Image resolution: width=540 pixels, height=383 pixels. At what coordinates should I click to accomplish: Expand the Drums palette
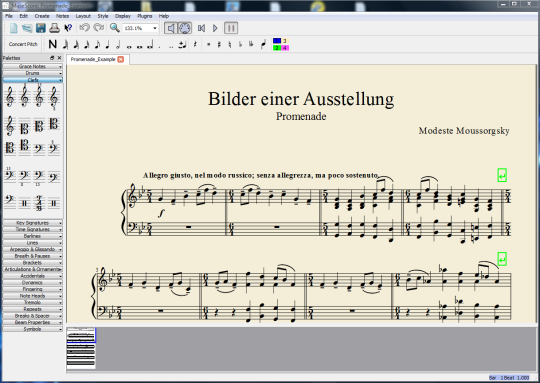coord(33,73)
